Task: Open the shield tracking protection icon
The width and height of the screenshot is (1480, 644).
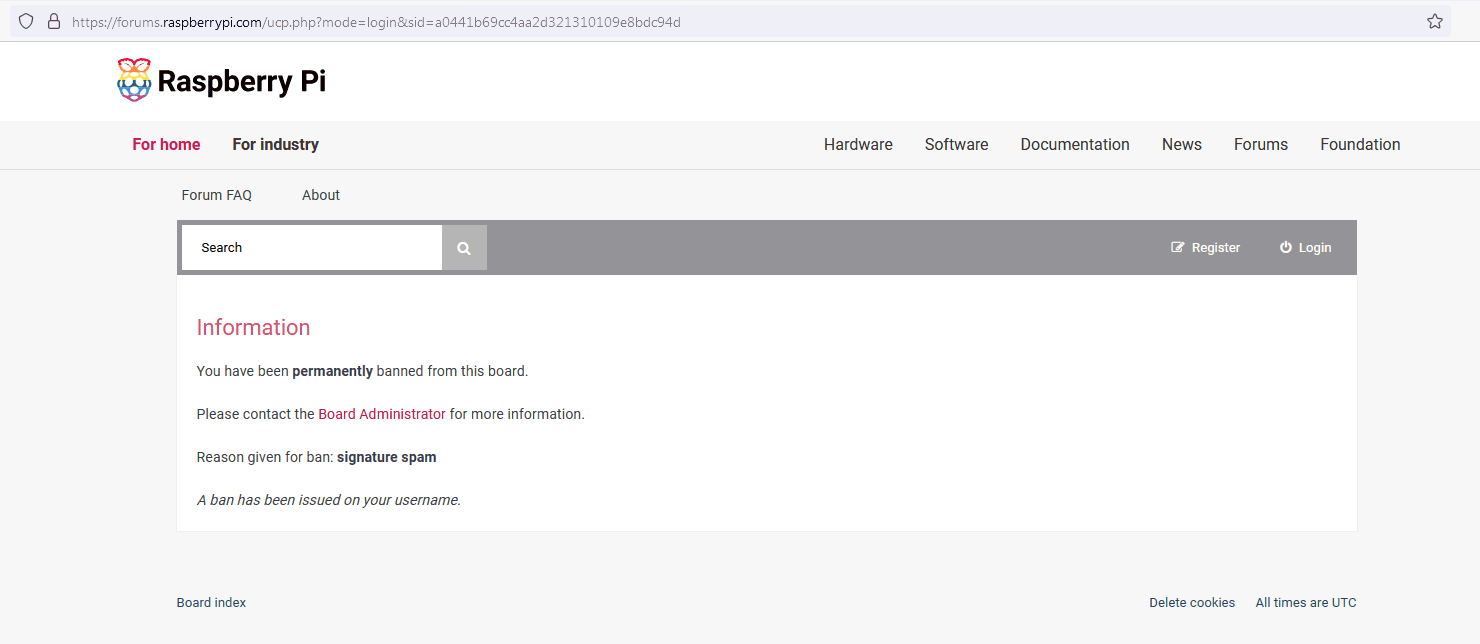Action: click(x=27, y=21)
